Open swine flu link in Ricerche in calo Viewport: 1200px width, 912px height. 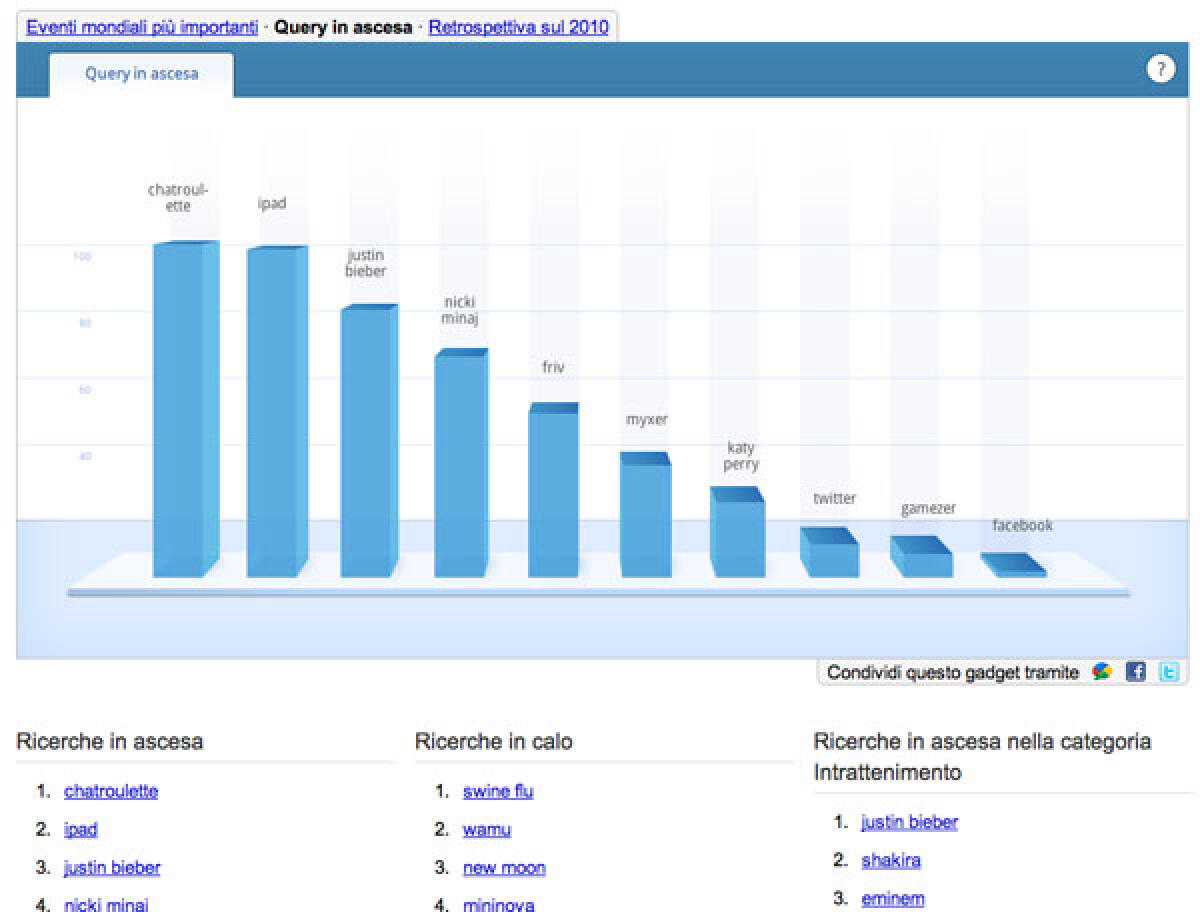pos(498,791)
